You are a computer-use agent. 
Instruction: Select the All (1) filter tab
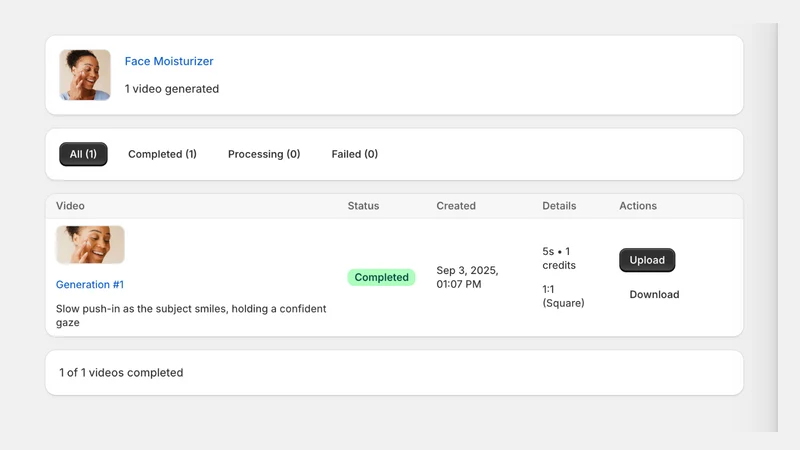(x=83, y=154)
